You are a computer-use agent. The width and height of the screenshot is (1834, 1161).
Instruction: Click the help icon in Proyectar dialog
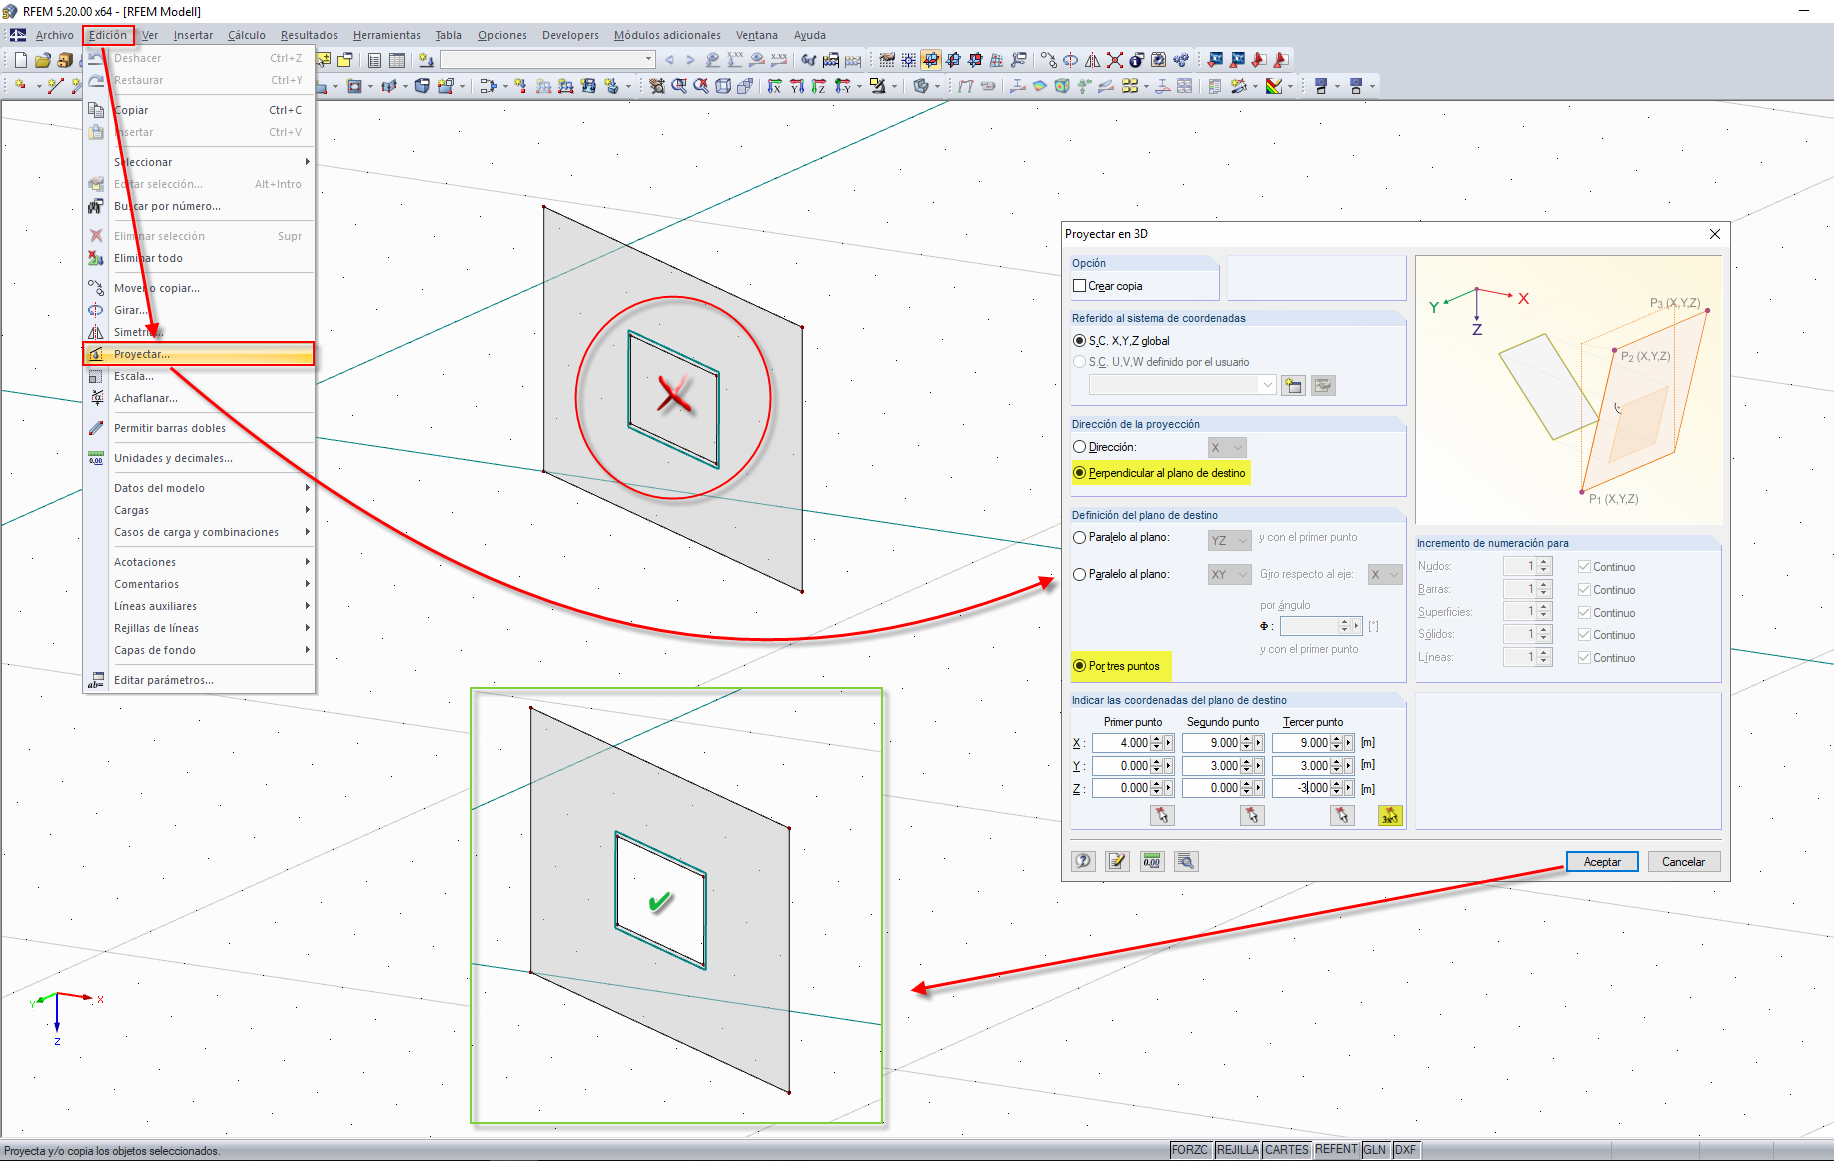pyautogui.click(x=1083, y=861)
